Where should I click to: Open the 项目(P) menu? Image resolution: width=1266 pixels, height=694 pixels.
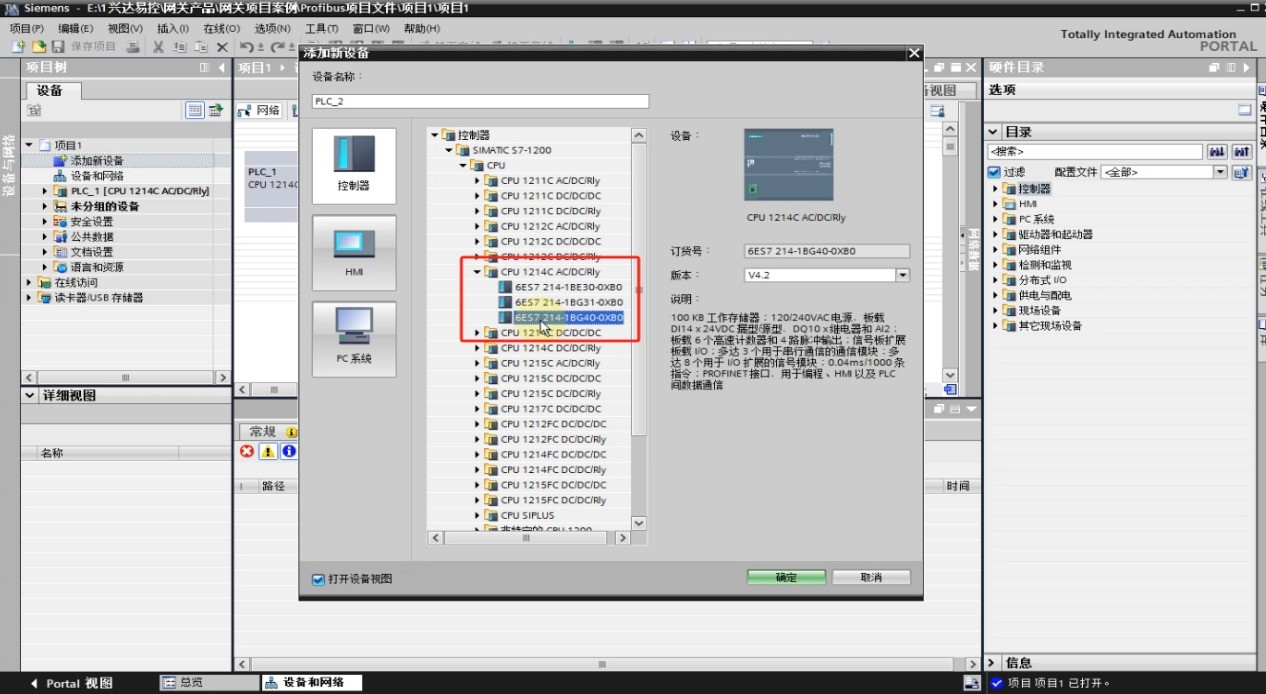click(x=27, y=28)
